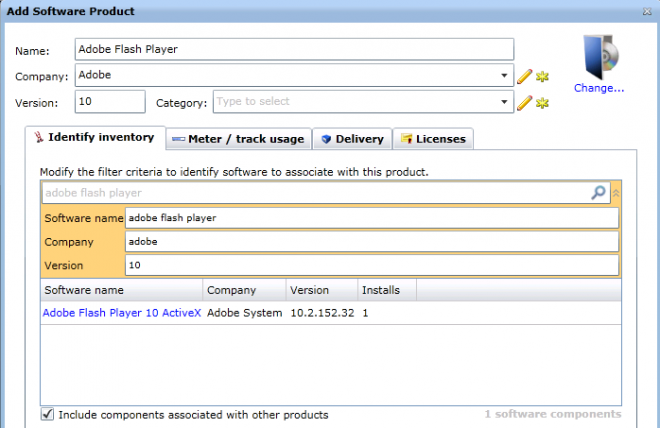Viewport: 660px width, 428px height.
Task: Click the 10.2.152.32 version cell
Action: (x=322, y=313)
